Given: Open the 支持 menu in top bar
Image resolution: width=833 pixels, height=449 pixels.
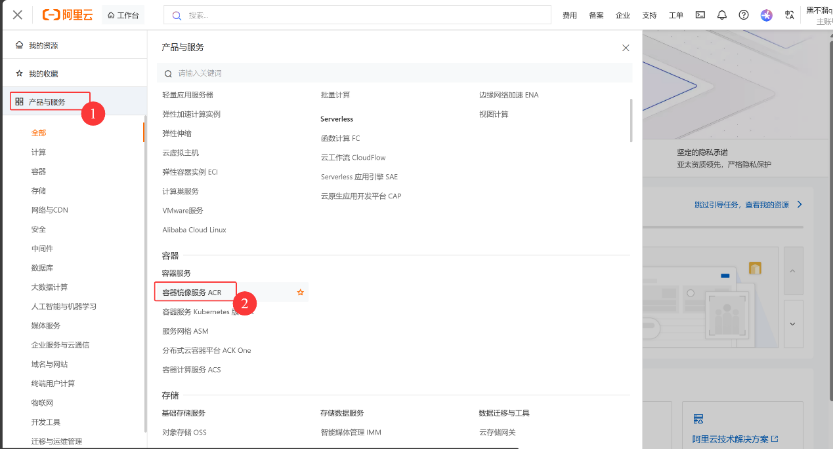Looking at the screenshot, I should click(x=649, y=15).
